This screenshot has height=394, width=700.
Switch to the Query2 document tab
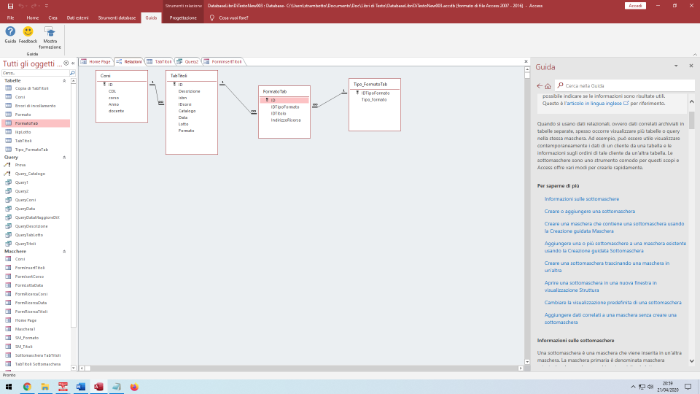click(188, 62)
